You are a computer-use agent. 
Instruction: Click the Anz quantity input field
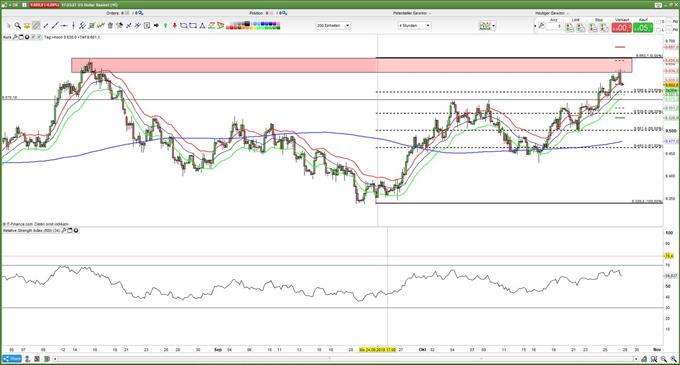tap(554, 26)
